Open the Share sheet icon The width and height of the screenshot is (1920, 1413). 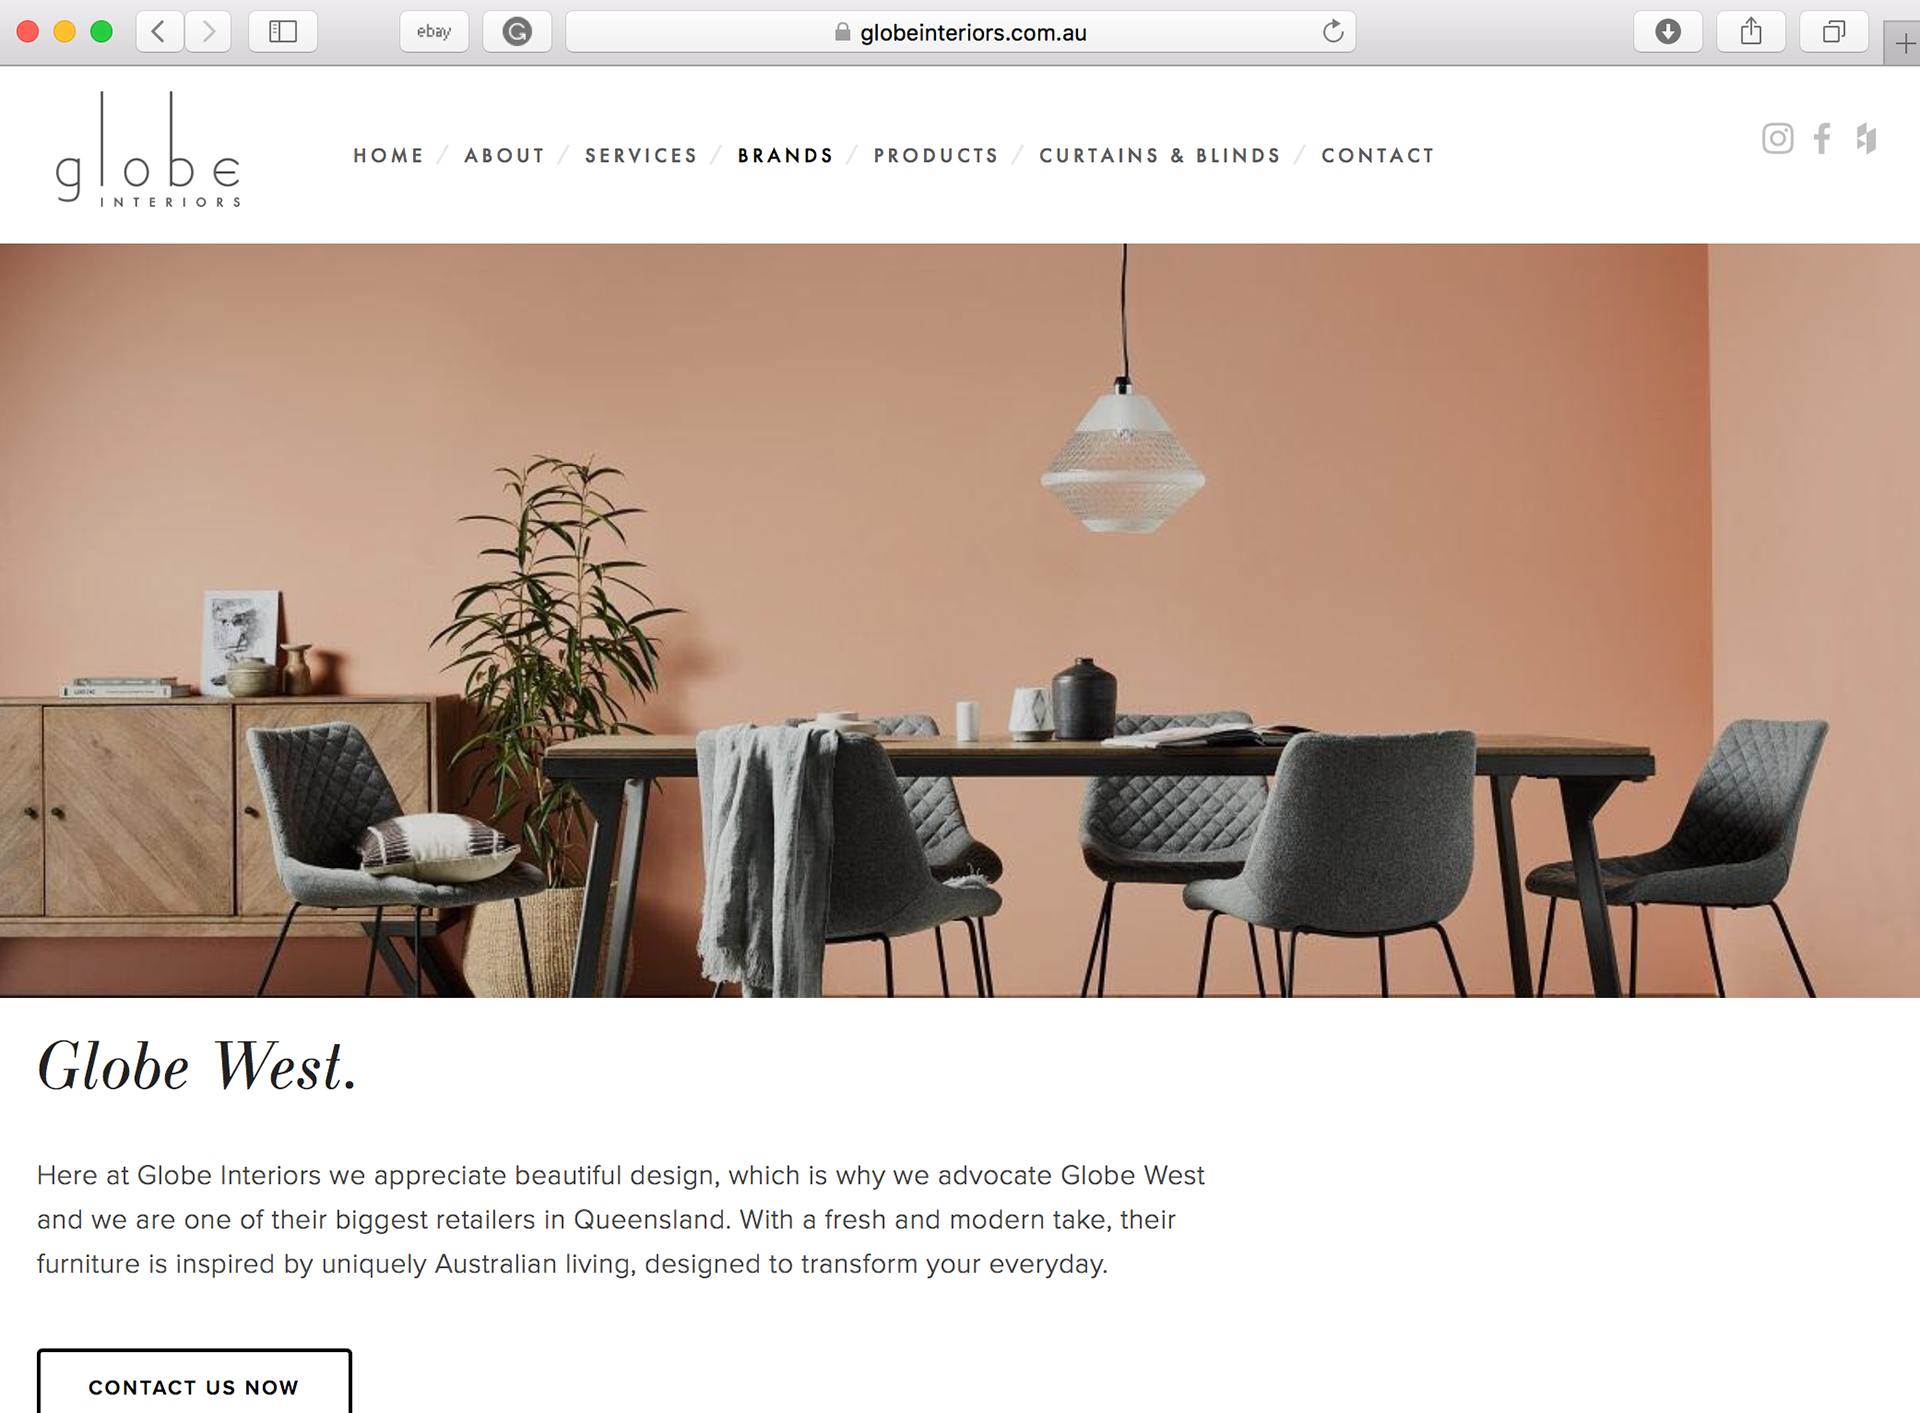(x=1751, y=32)
